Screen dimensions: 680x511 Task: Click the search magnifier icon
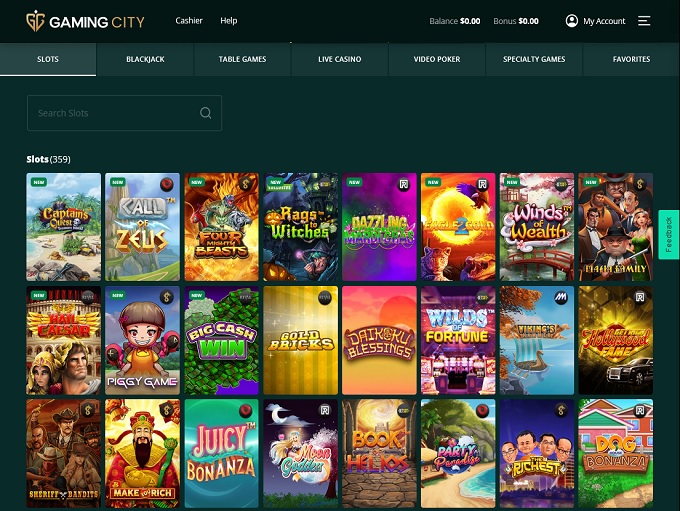(x=206, y=113)
